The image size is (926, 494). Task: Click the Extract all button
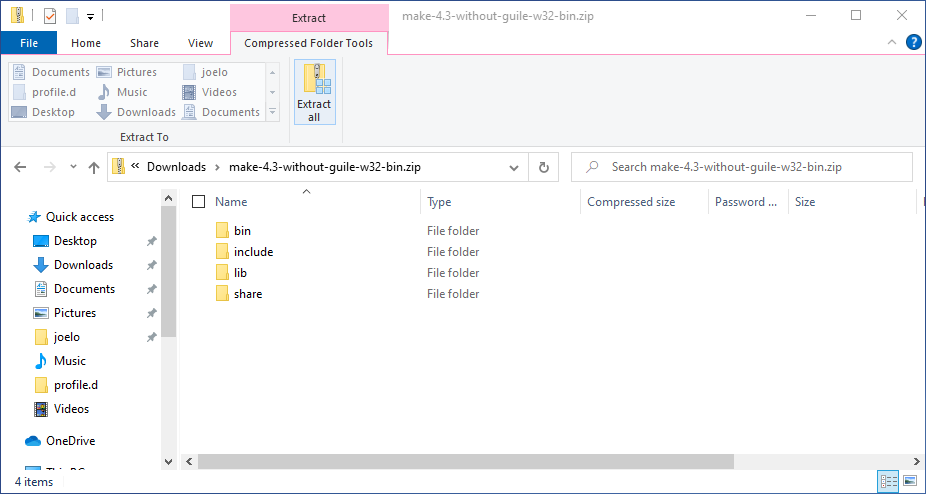coord(315,92)
